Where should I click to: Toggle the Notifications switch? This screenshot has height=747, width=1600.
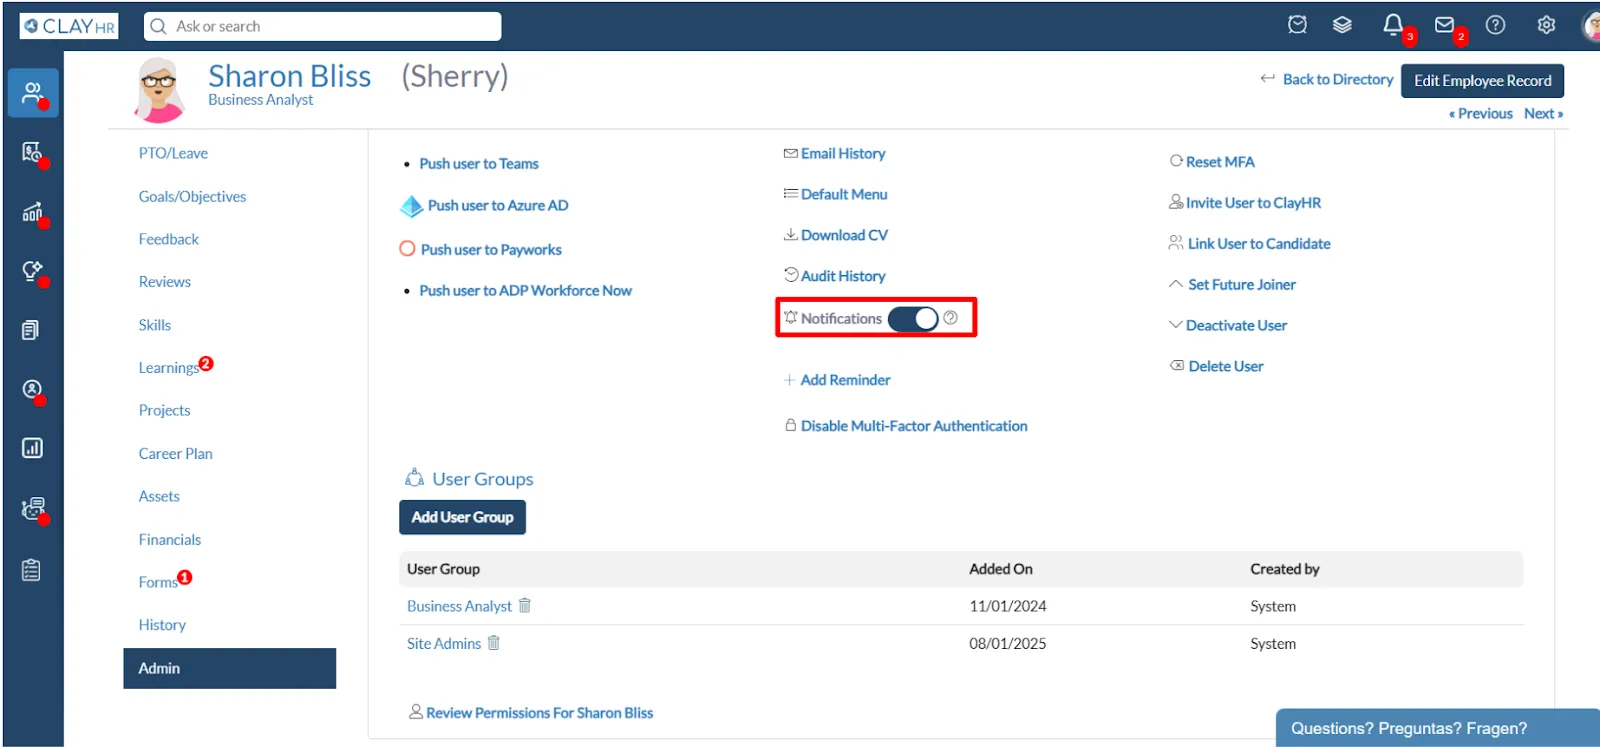913,318
